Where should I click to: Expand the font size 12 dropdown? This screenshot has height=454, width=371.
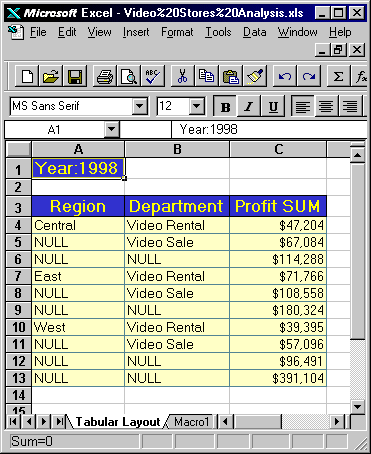point(196,106)
